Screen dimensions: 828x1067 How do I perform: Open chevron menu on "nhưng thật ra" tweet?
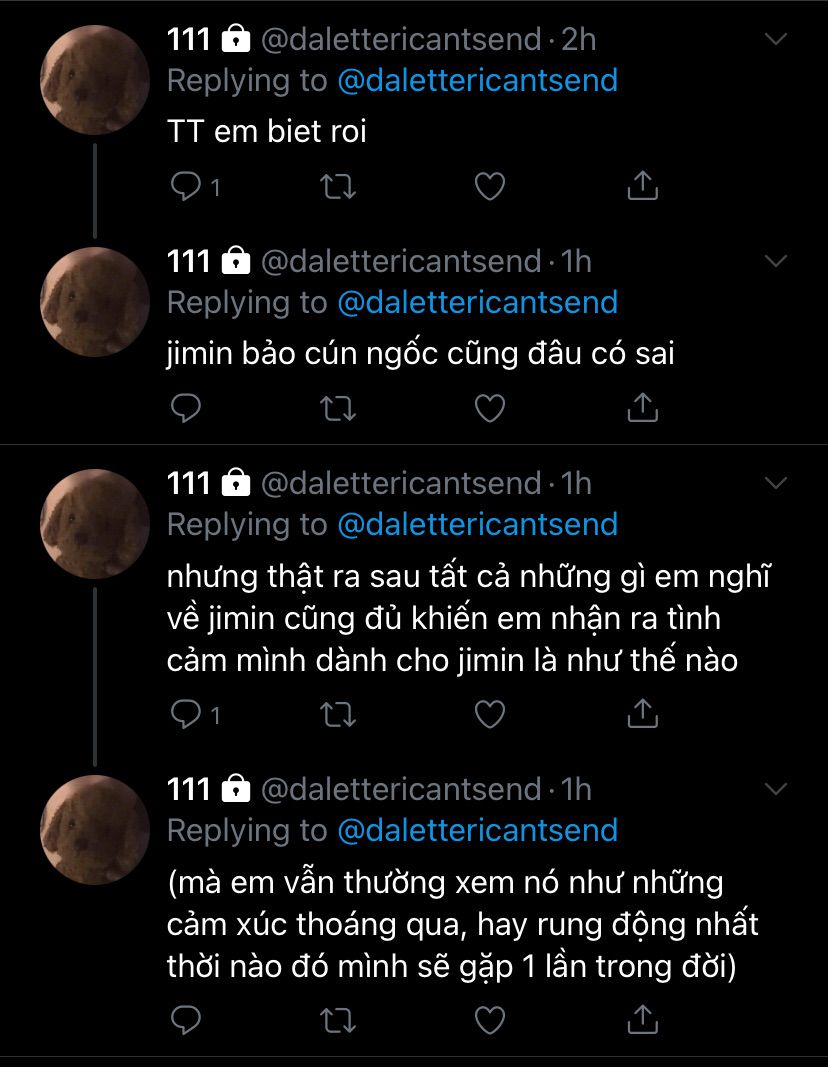(776, 483)
